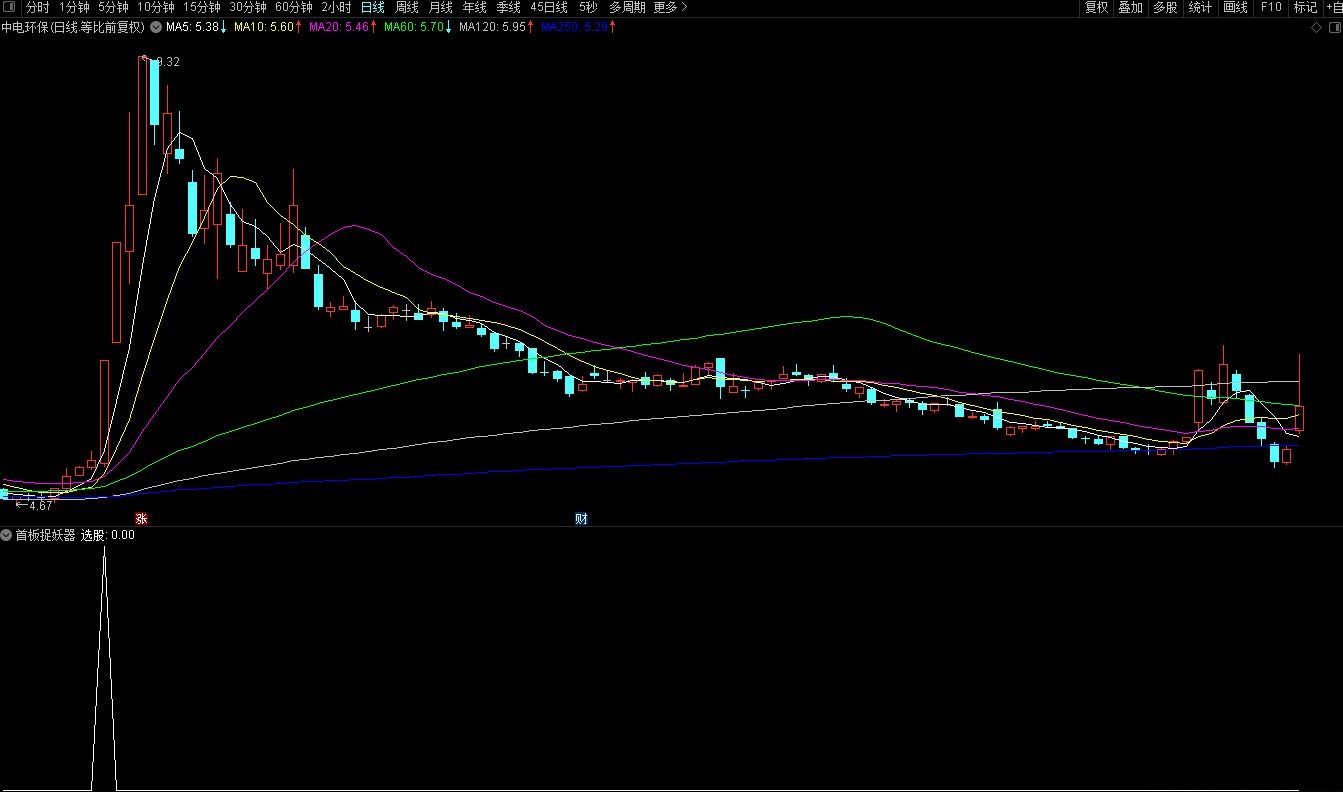Click the 复权 button
1343x792 pixels.
click(x=1097, y=7)
